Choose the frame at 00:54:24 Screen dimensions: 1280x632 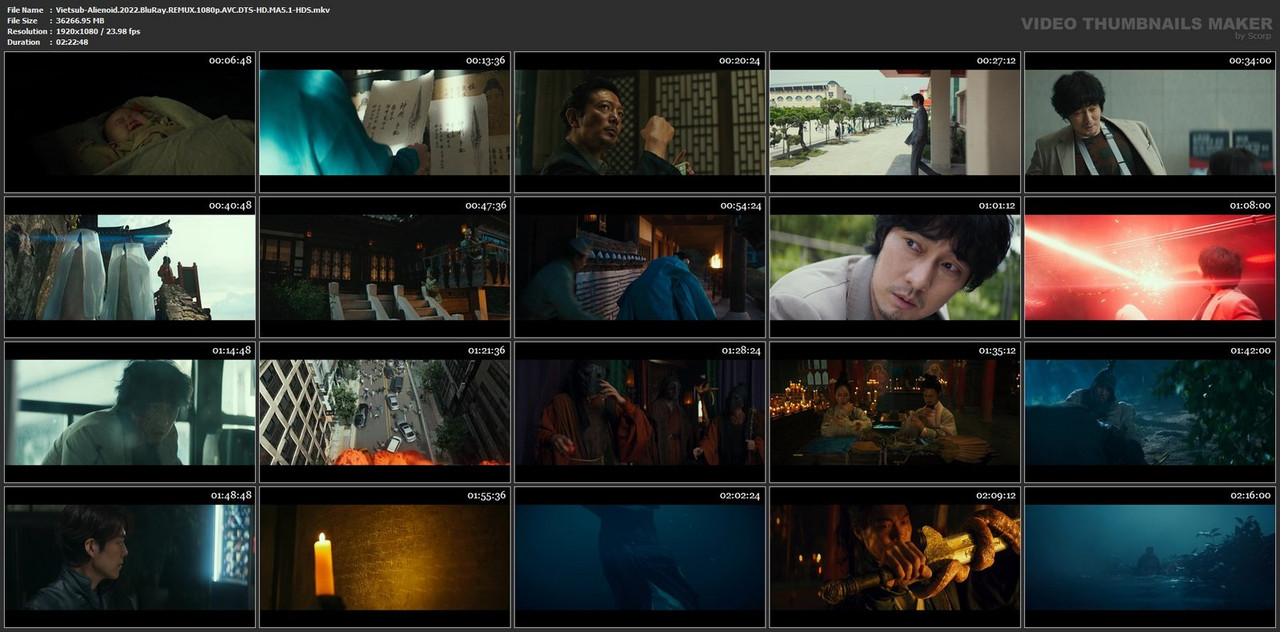640,267
